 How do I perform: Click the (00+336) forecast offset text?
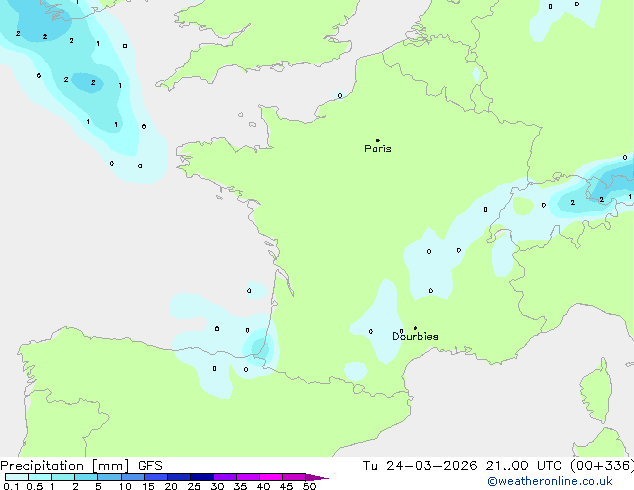[x=602, y=466]
